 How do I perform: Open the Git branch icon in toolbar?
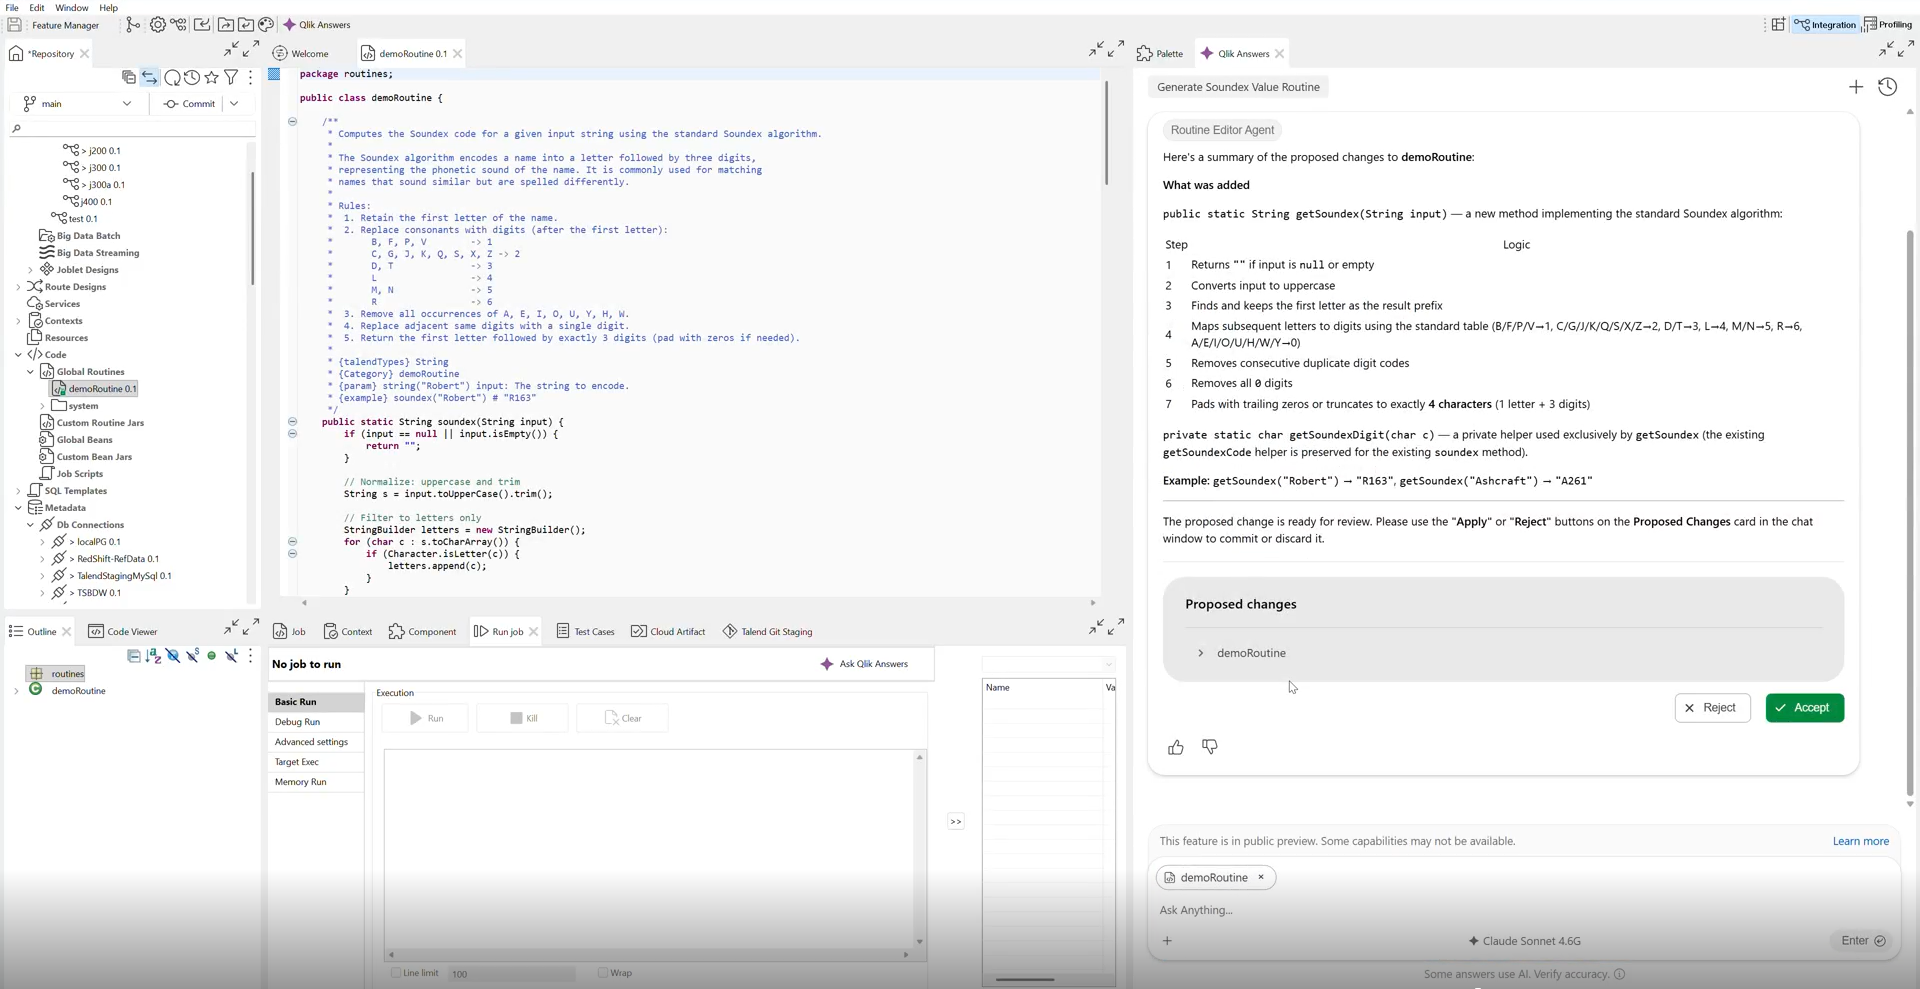point(133,24)
